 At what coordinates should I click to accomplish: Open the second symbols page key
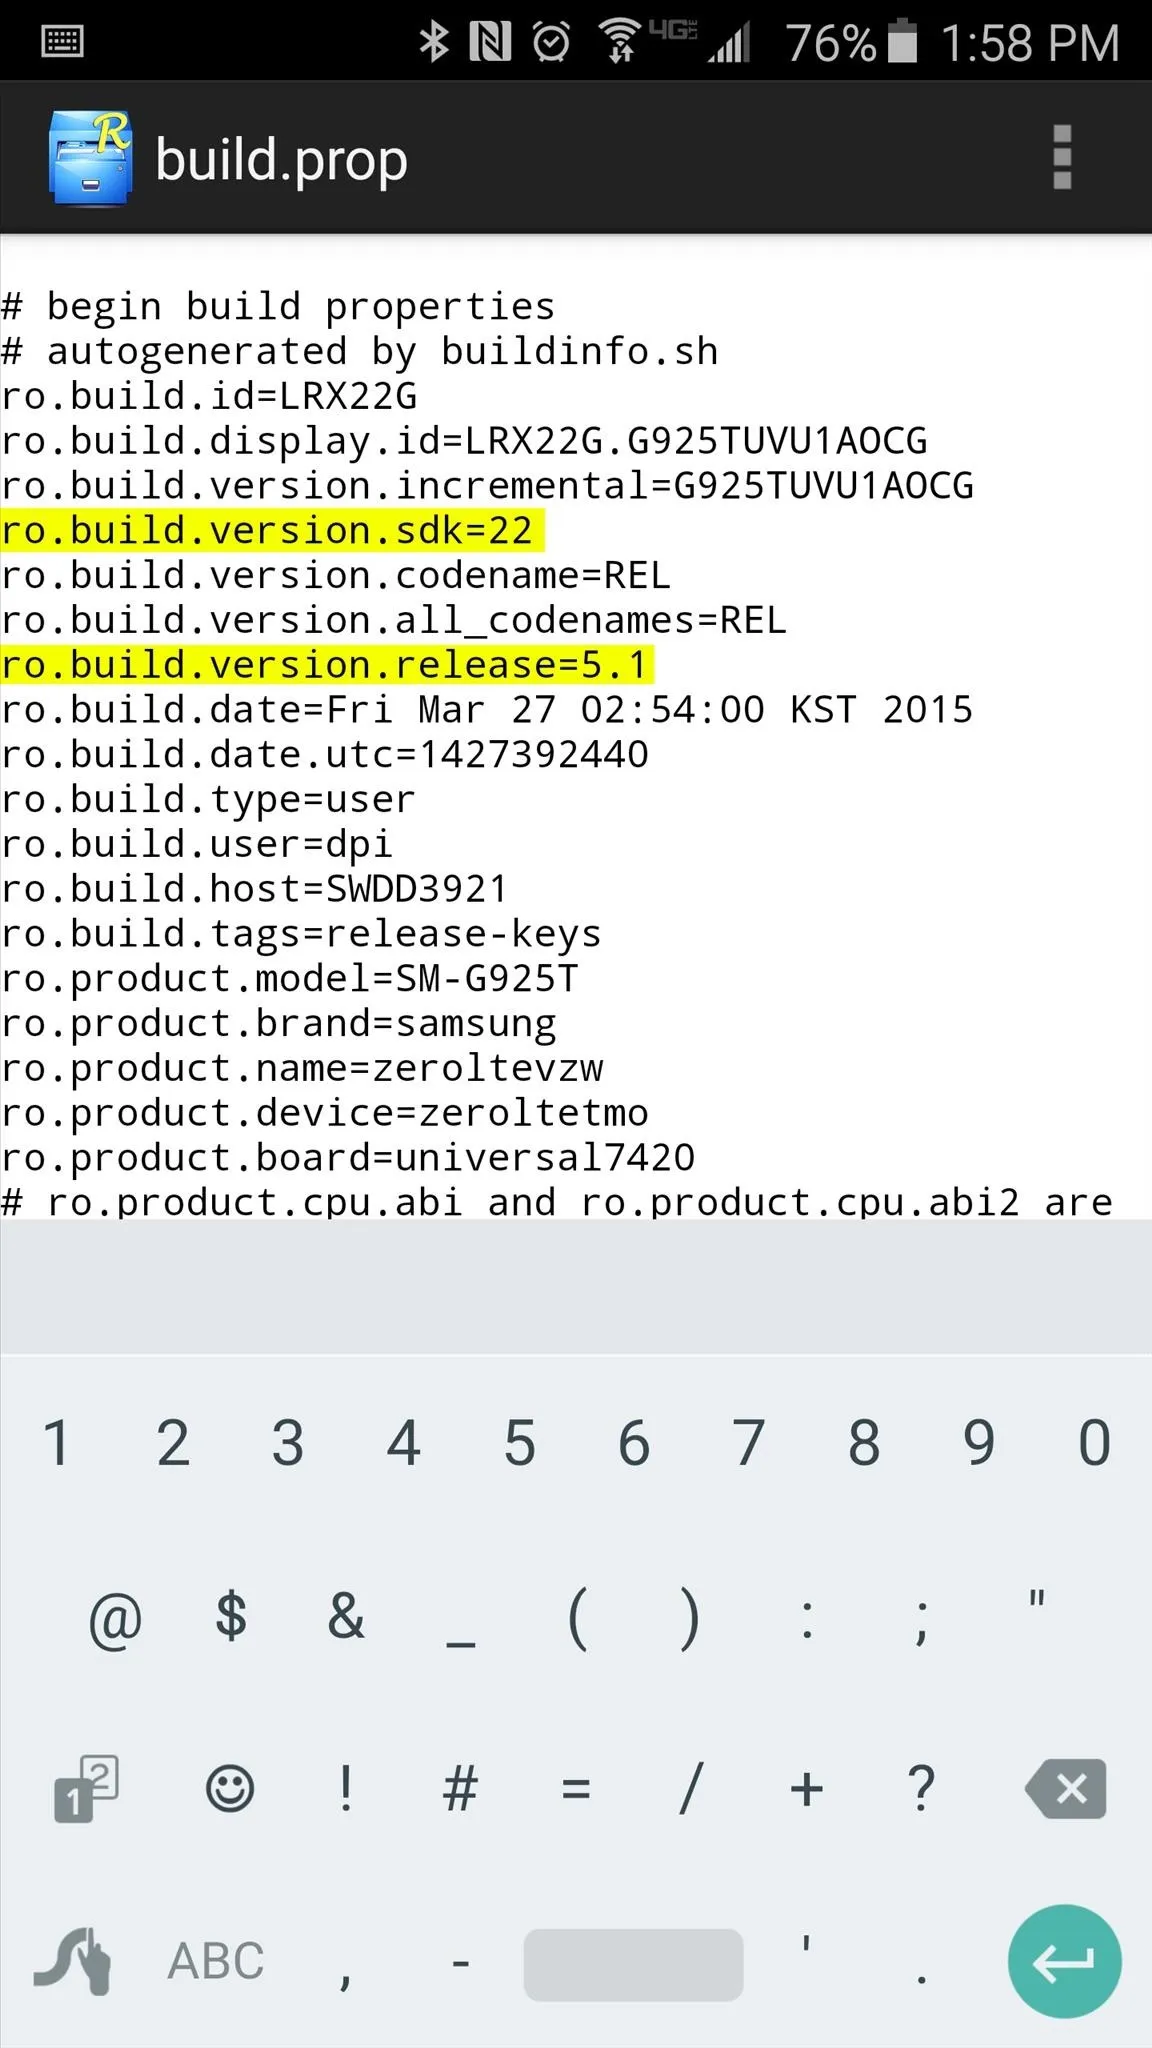click(85, 1788)
